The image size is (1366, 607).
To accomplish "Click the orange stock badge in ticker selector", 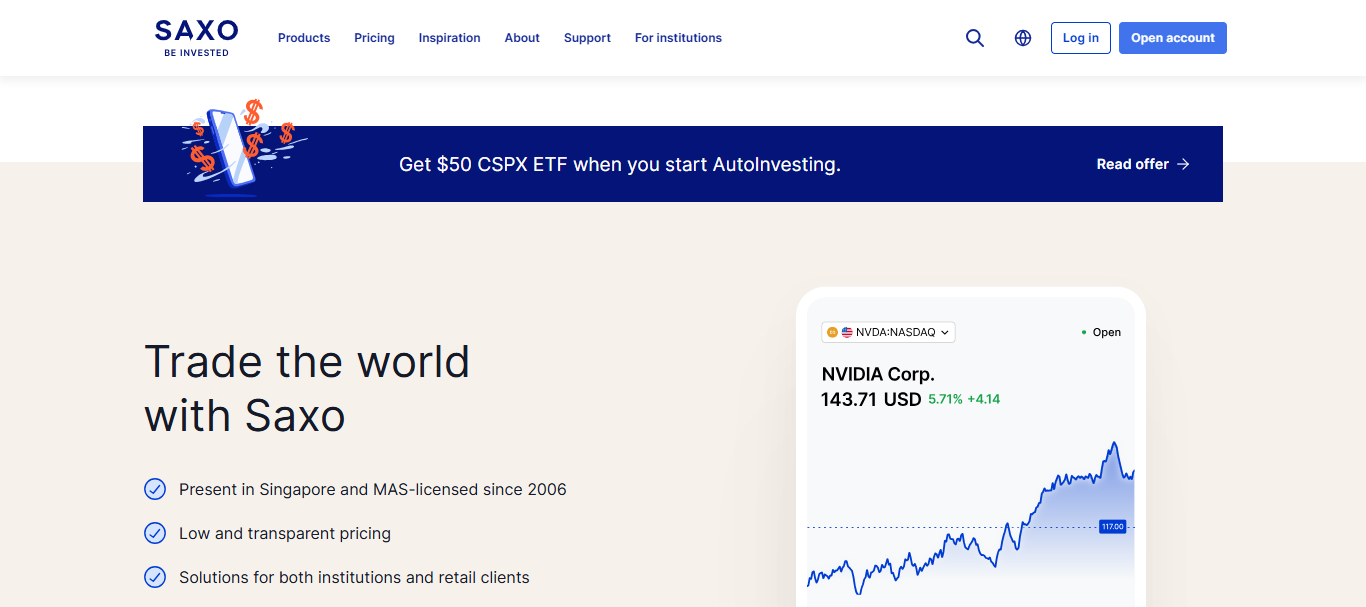I will pyautogui.click(x=832, y=332).
